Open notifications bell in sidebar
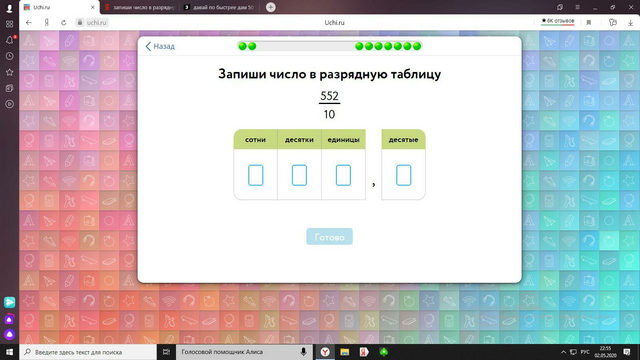The height and width of the screenshot is (360, 640). 9,40
